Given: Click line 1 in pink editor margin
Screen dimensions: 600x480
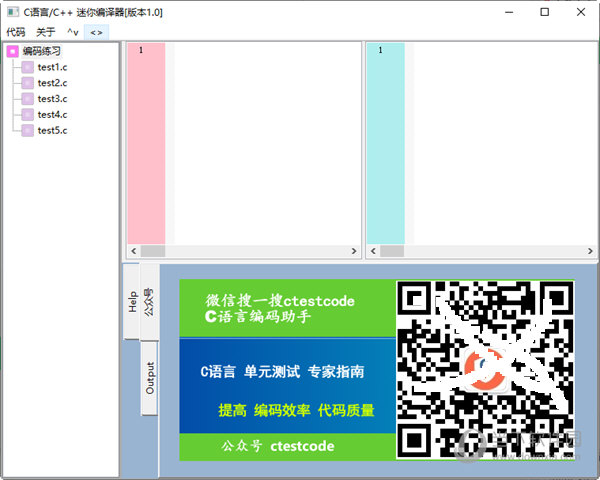Looking at the screenshot, I should coord(141,50).
